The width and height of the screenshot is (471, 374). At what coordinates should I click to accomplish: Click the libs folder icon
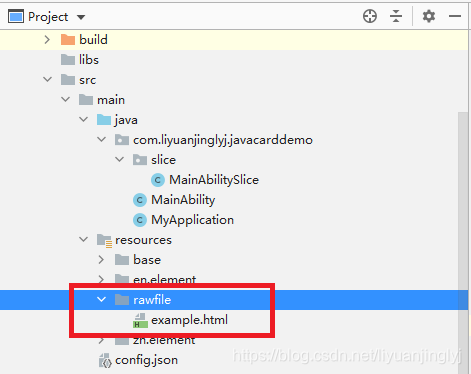pos(68,60)
